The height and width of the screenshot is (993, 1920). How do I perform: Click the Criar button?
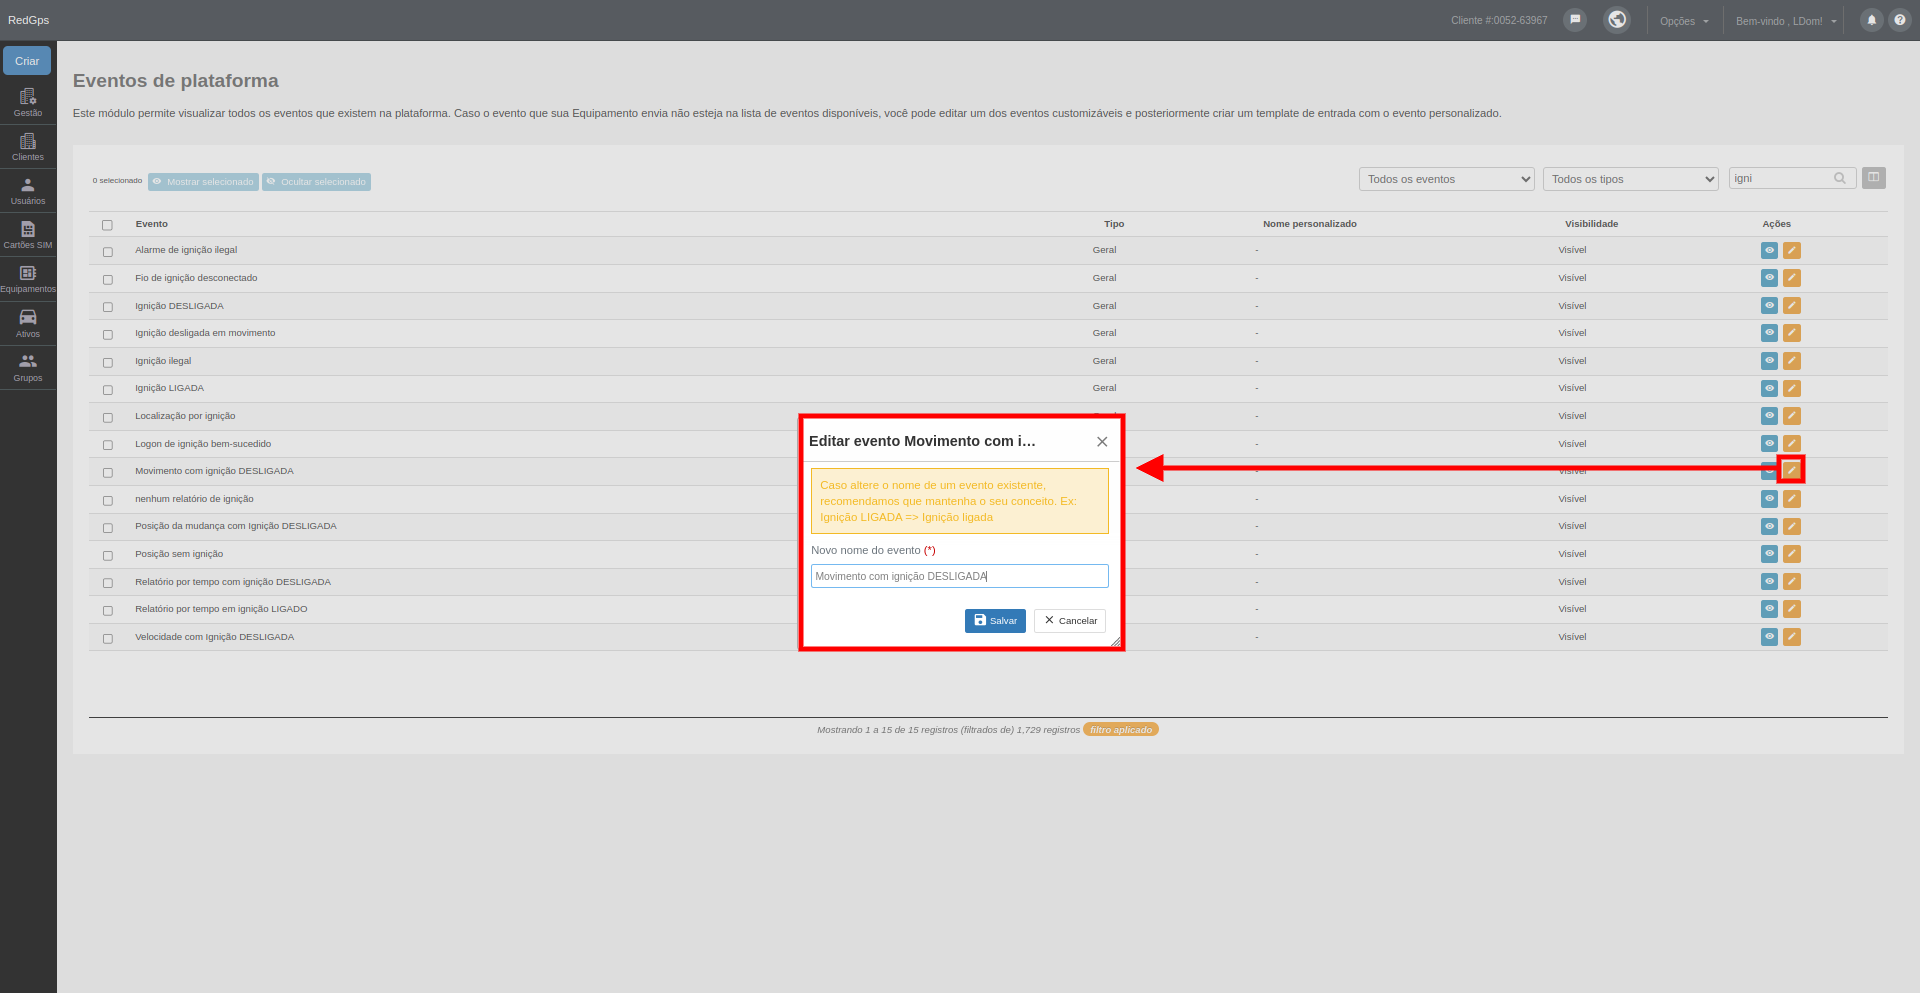(x=27, y=61)
